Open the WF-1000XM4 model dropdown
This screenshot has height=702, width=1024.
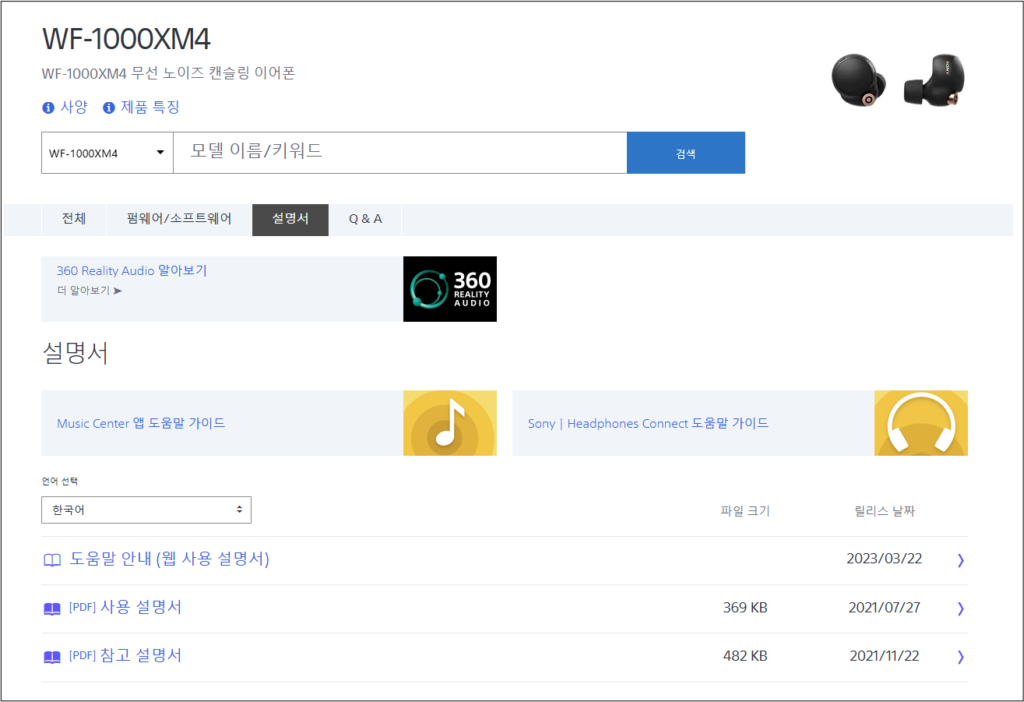click(107, 153)
